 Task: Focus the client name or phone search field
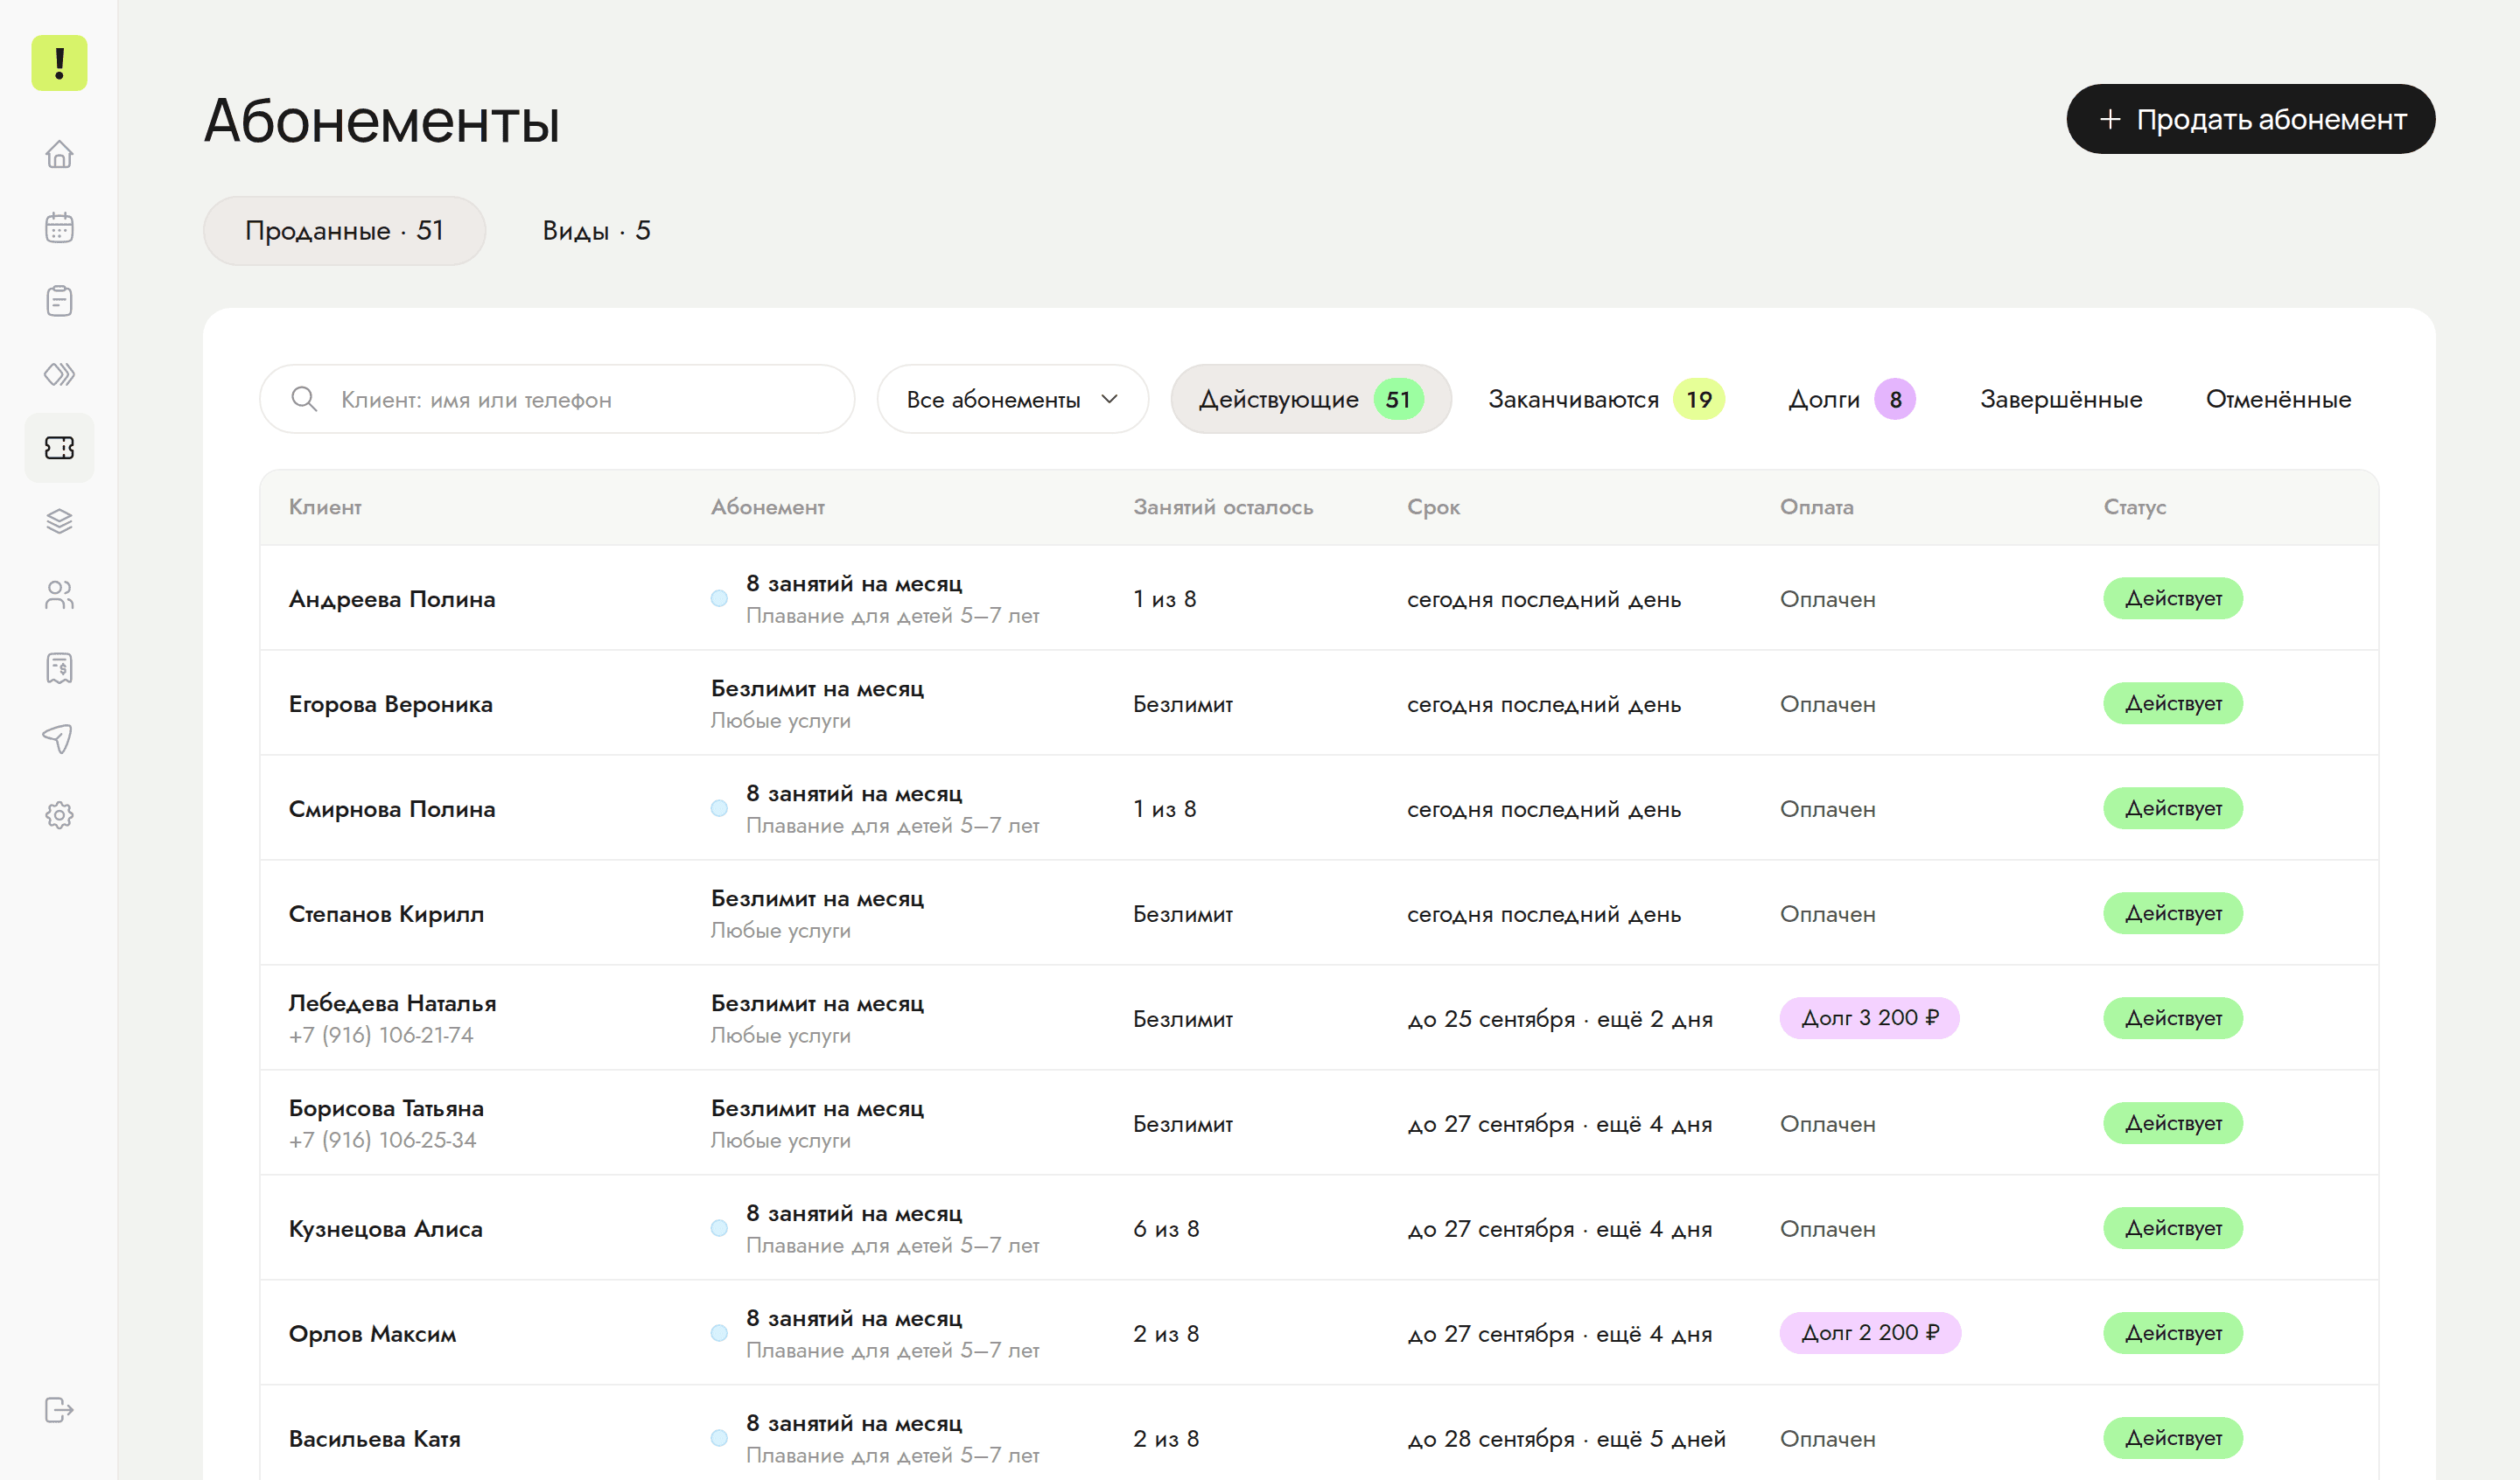557,399
